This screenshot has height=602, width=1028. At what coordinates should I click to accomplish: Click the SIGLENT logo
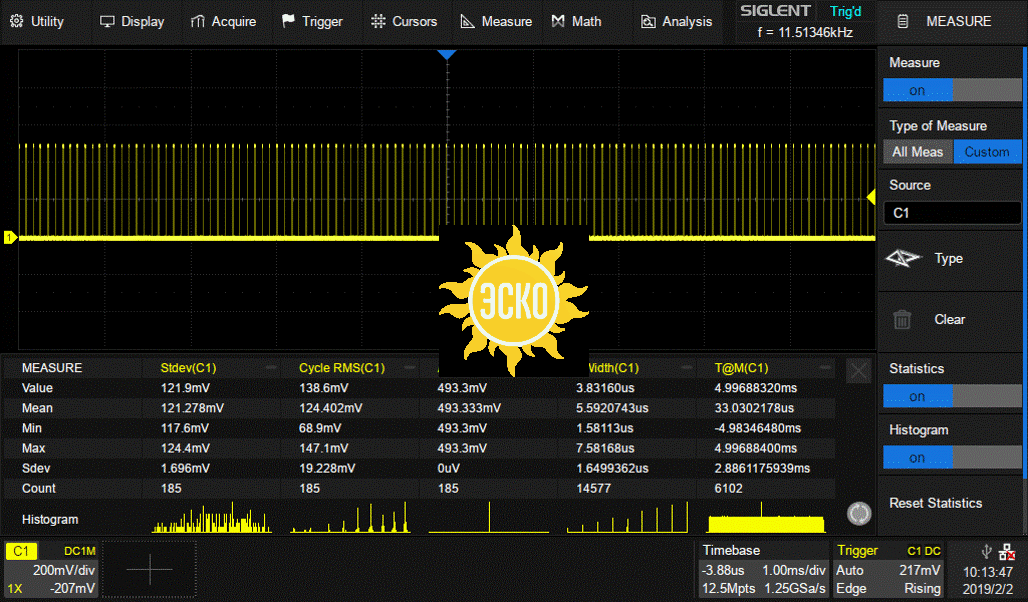click(x=776, y=10)
